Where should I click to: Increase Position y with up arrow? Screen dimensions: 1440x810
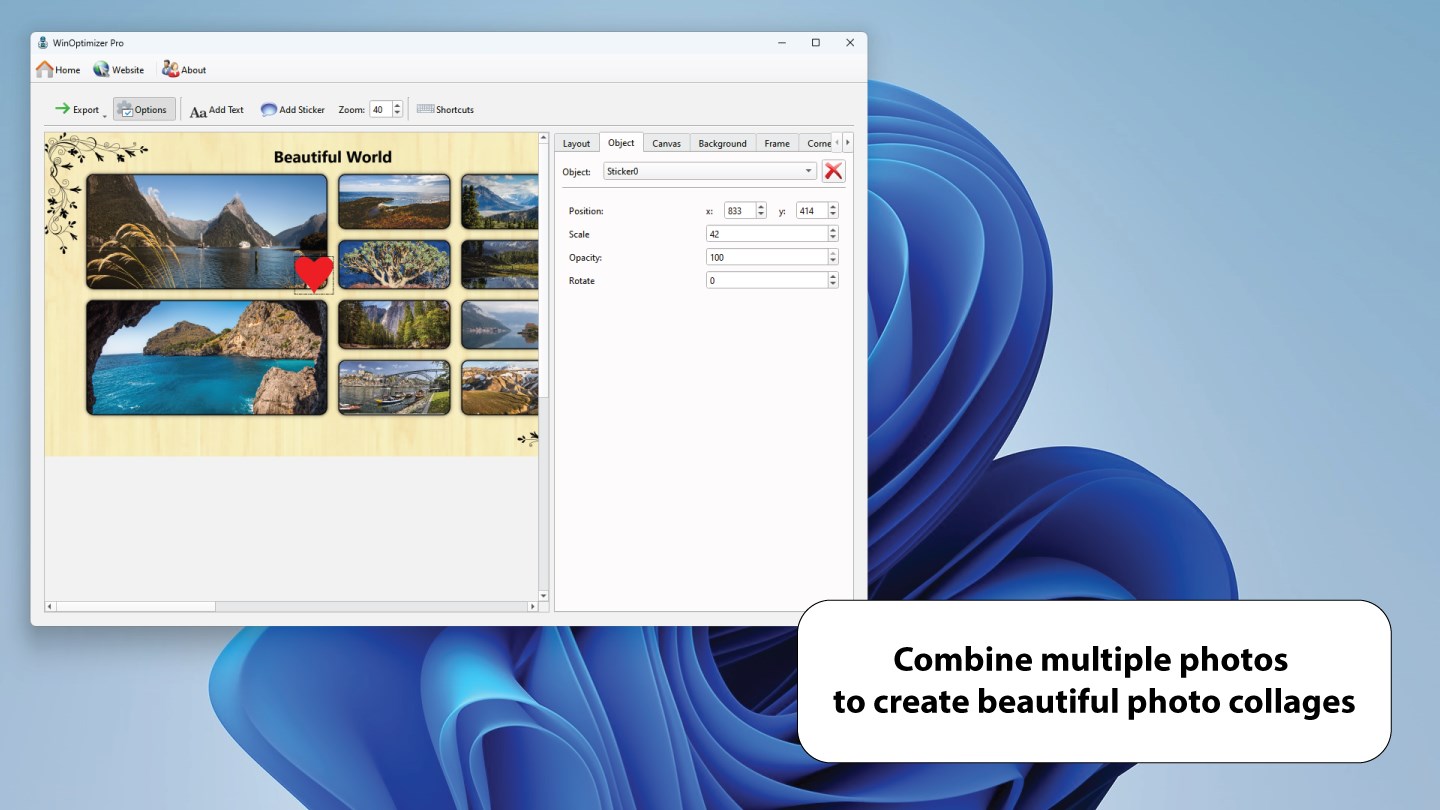tap(833, 207)
